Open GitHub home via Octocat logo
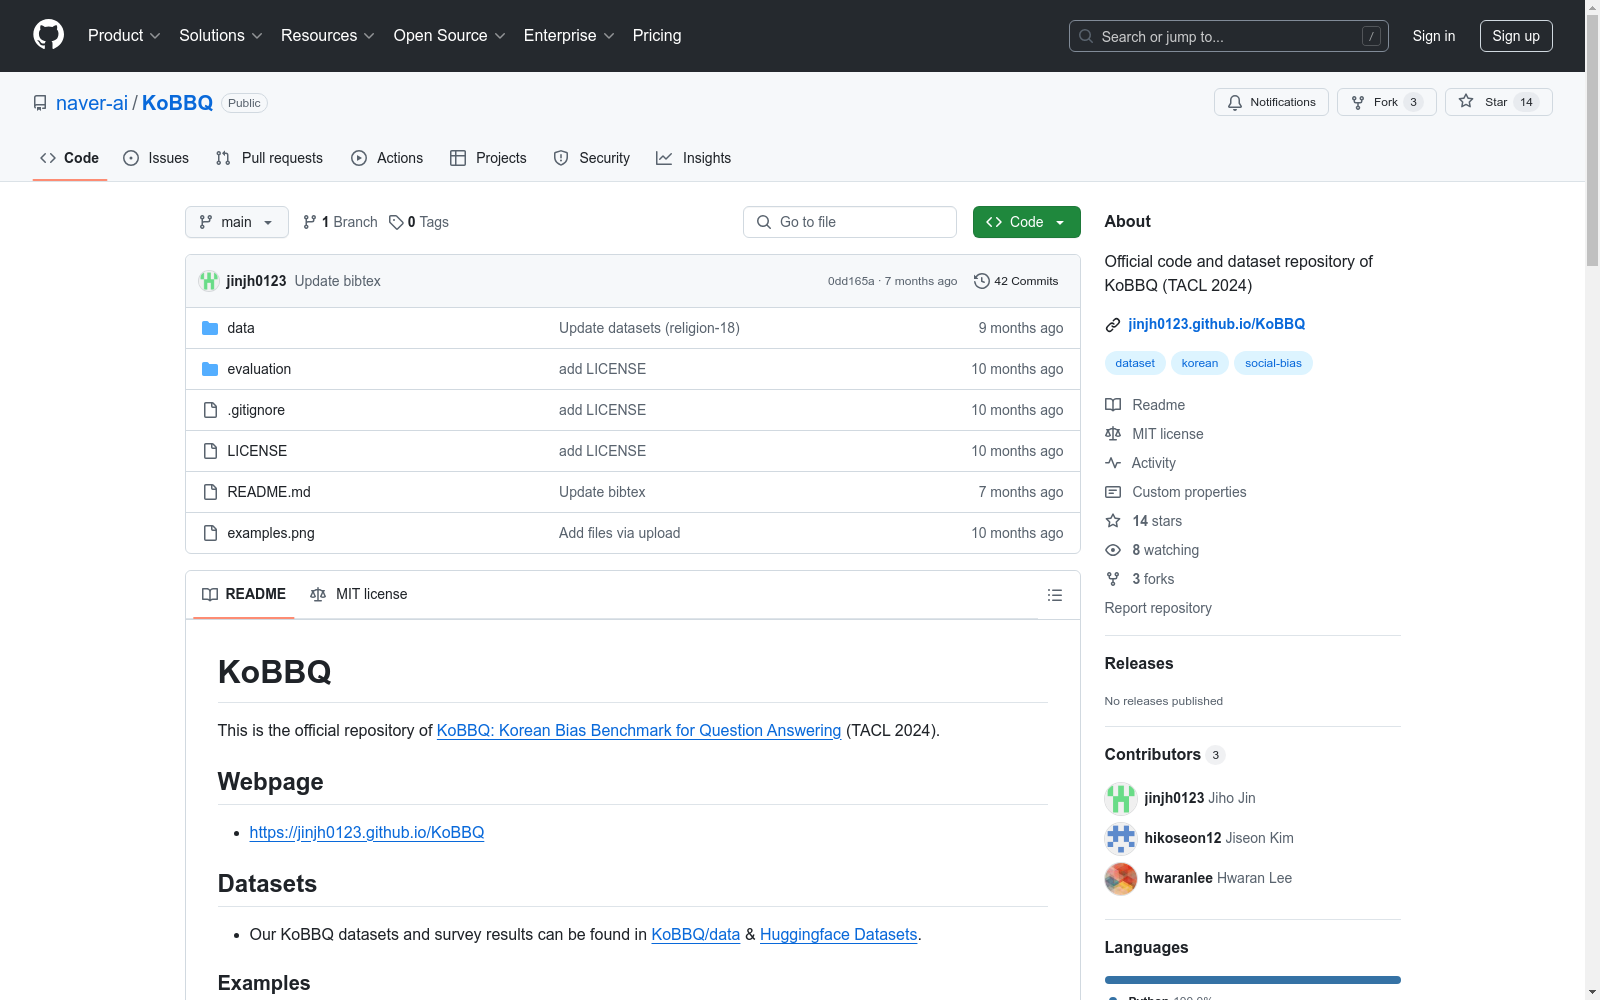 click(x=48, y=35)
